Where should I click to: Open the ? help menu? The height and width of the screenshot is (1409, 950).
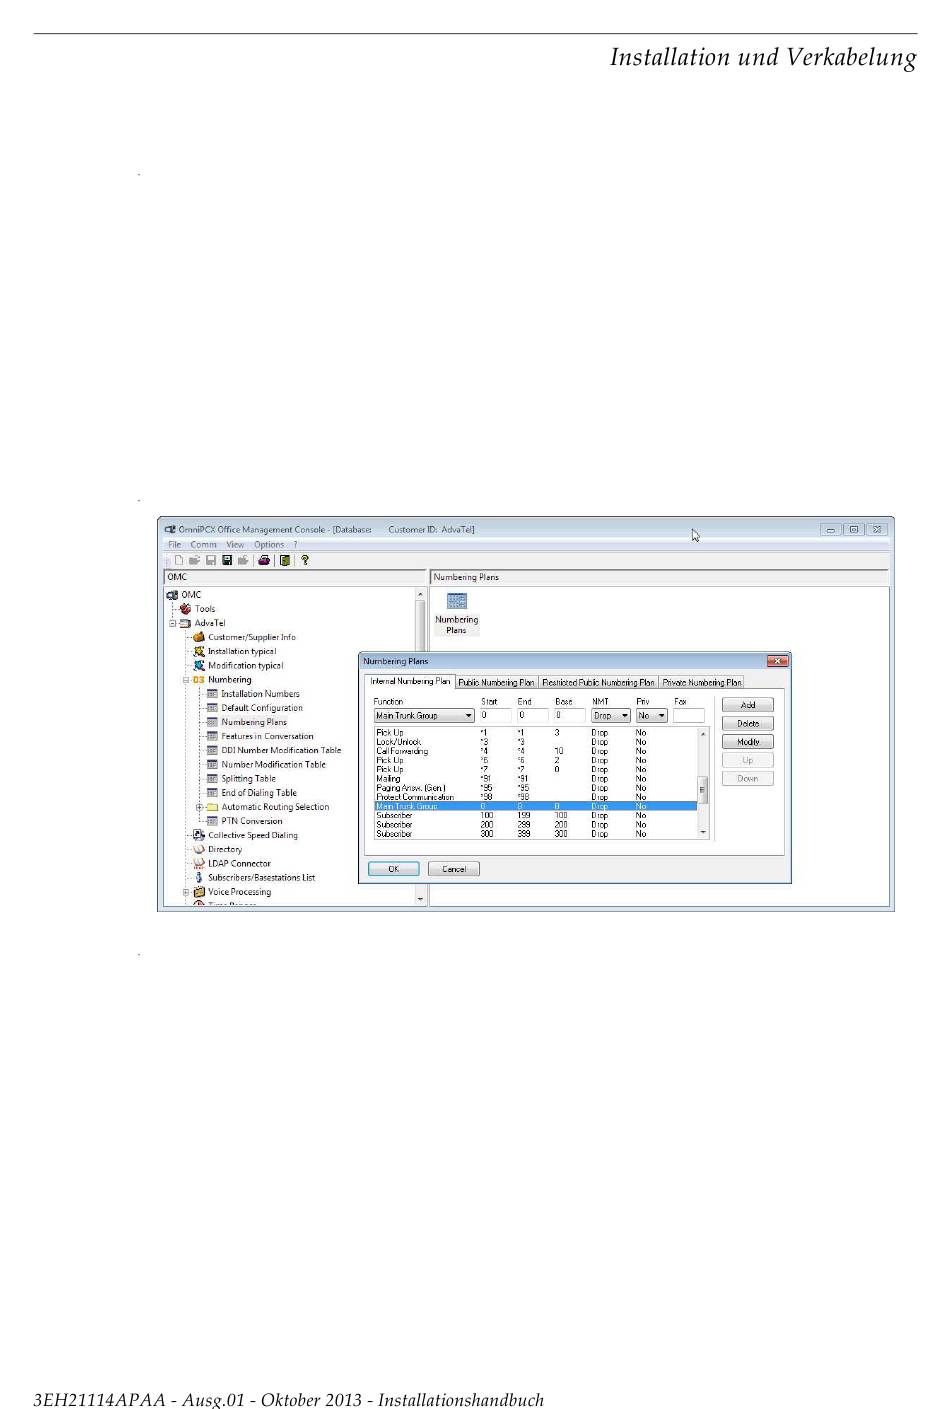pyautogui.click(x=295, y=545)
